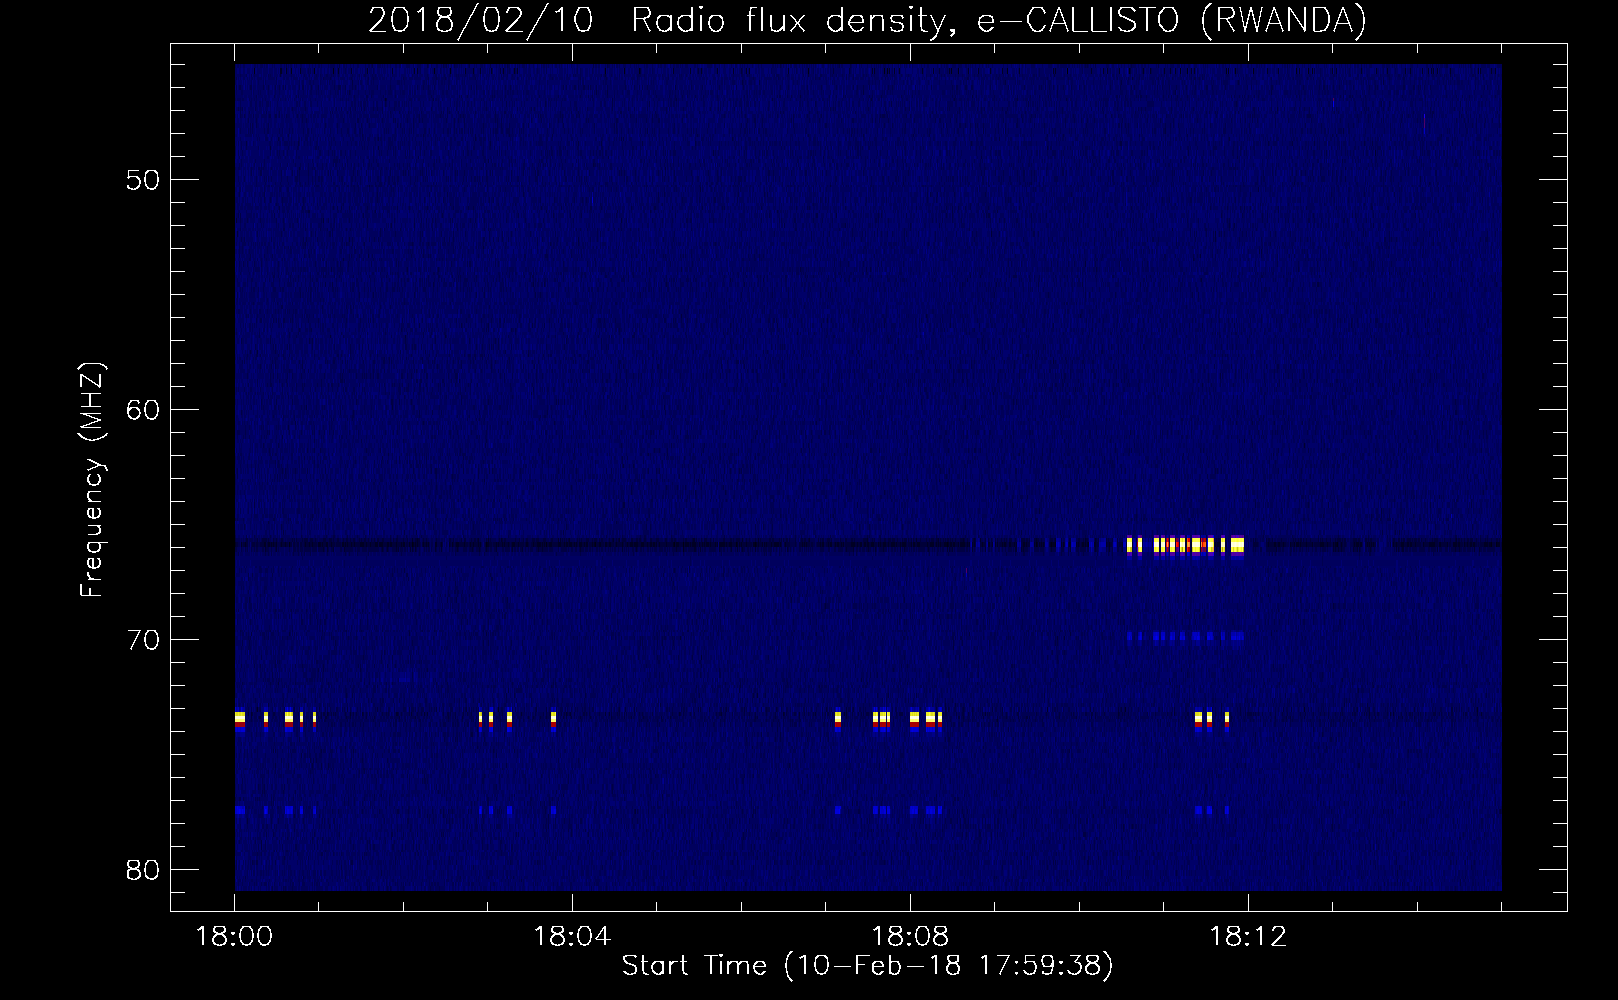This screenshot has height=1000, width=1618.
Task: Click the 70 frequency tick label
Action: click(143, 640)
